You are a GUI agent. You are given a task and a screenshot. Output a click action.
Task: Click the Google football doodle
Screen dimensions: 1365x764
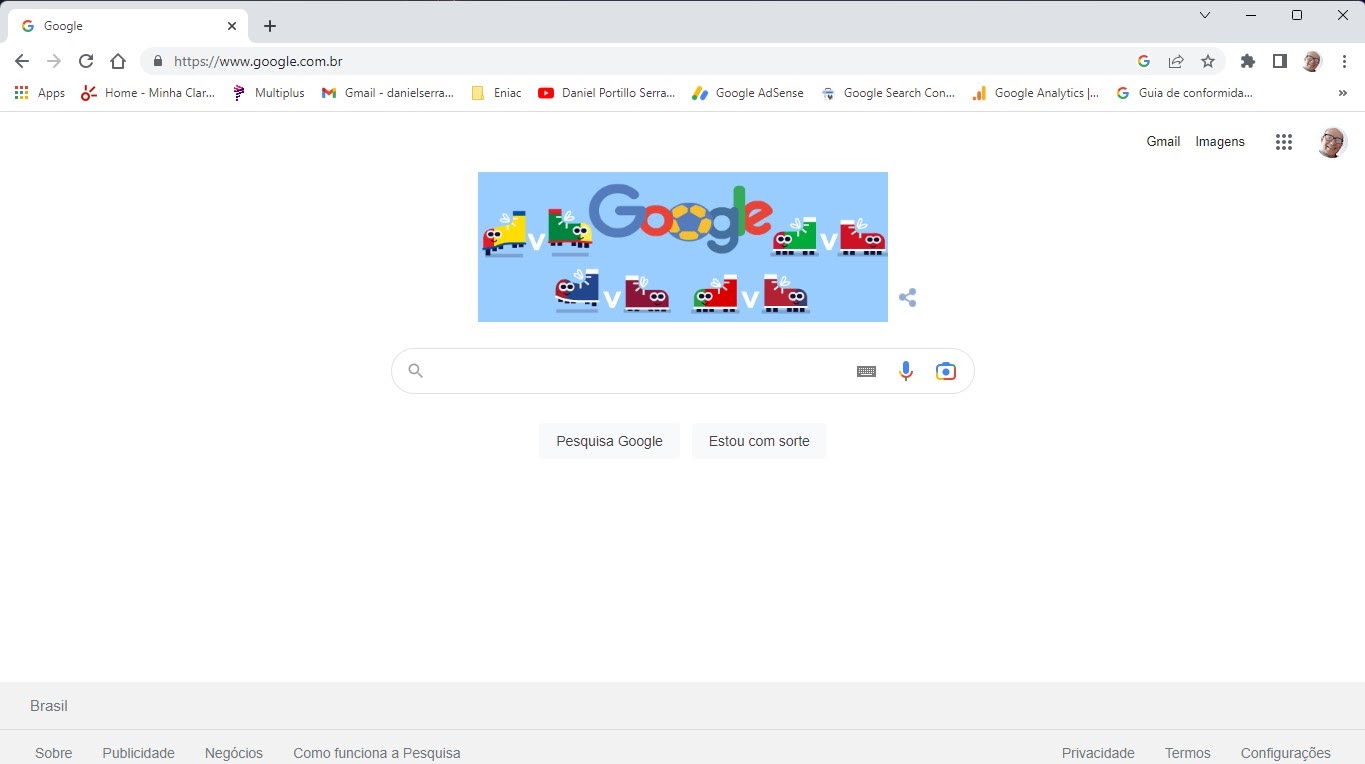(683, 247)
